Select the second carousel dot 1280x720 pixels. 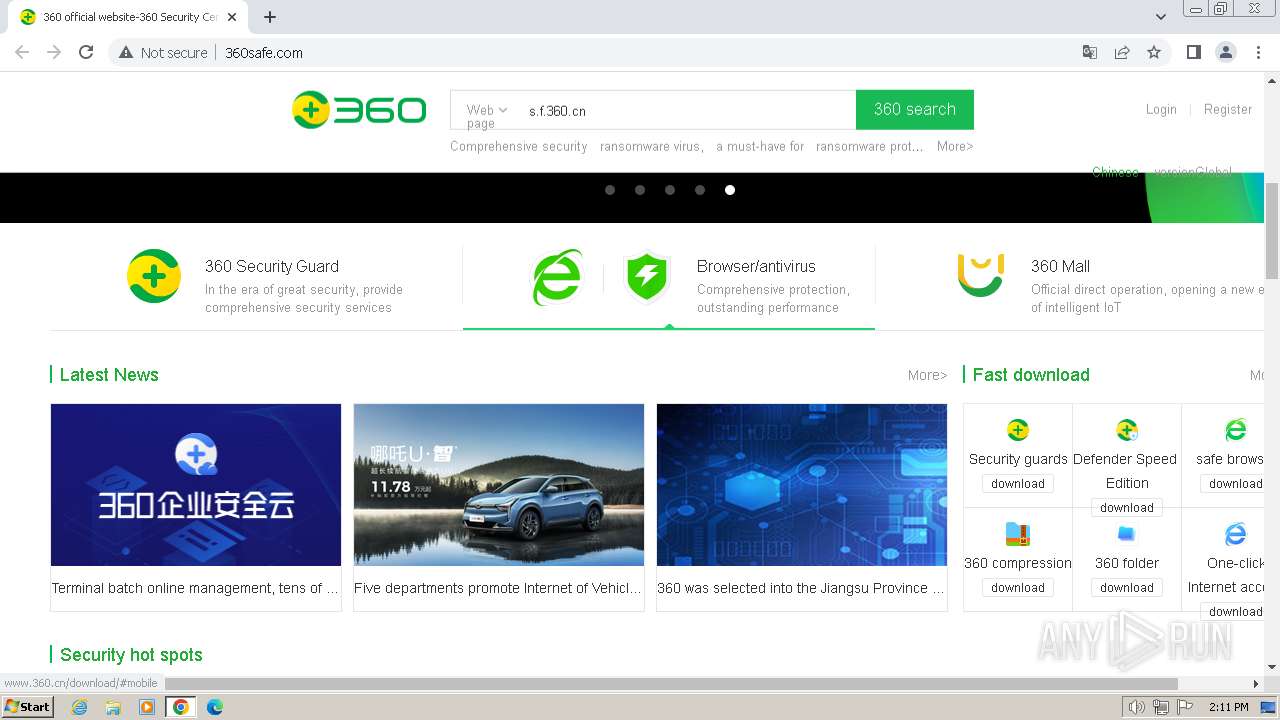640,190
